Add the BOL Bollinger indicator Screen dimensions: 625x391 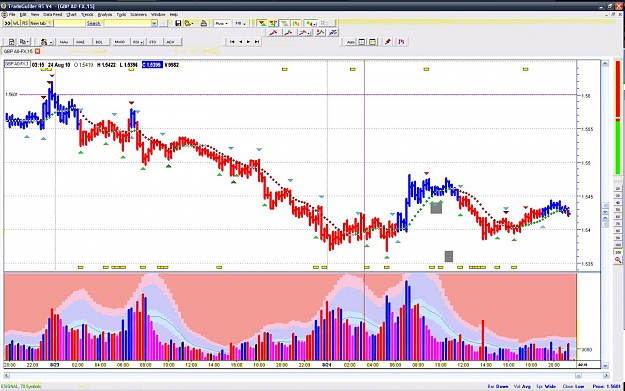point(99,42)
